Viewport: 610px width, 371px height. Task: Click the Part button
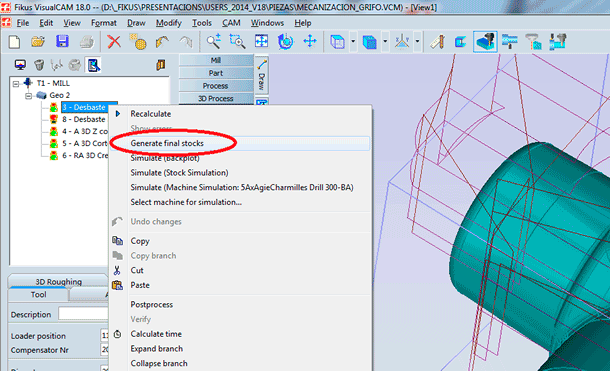216,73
